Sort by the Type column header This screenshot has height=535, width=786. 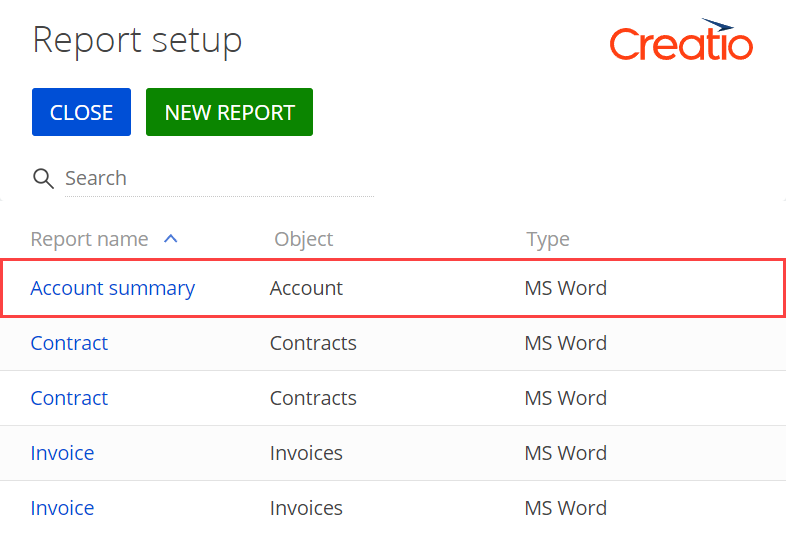click(547, 239)
